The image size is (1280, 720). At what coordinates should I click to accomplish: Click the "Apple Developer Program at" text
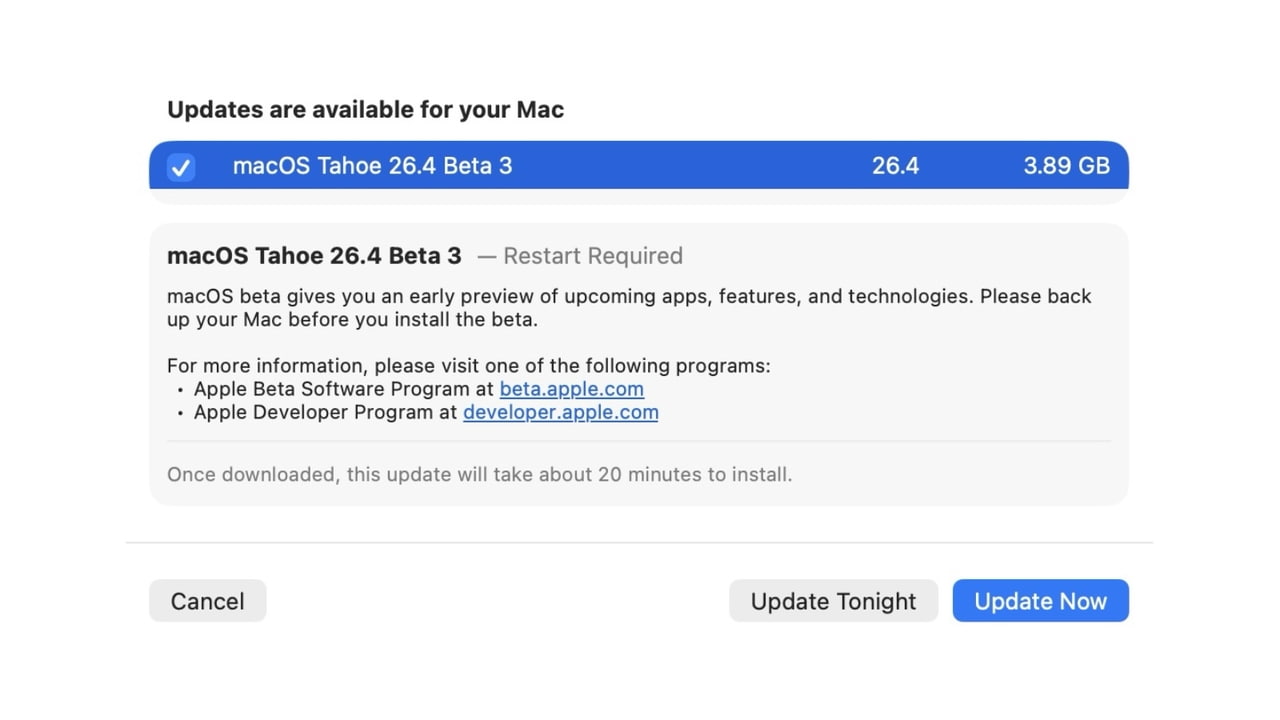pyautogui.click(x=326, y=412)
